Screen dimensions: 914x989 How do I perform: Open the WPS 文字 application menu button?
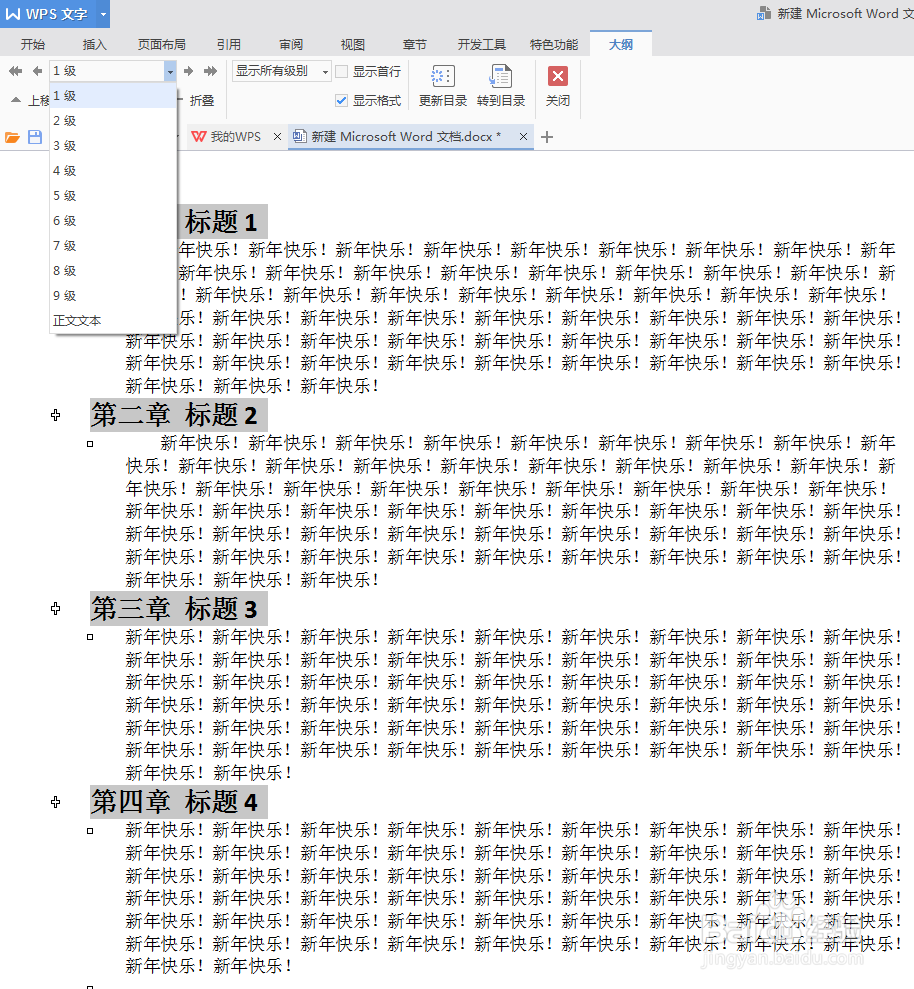pos(48,14)
